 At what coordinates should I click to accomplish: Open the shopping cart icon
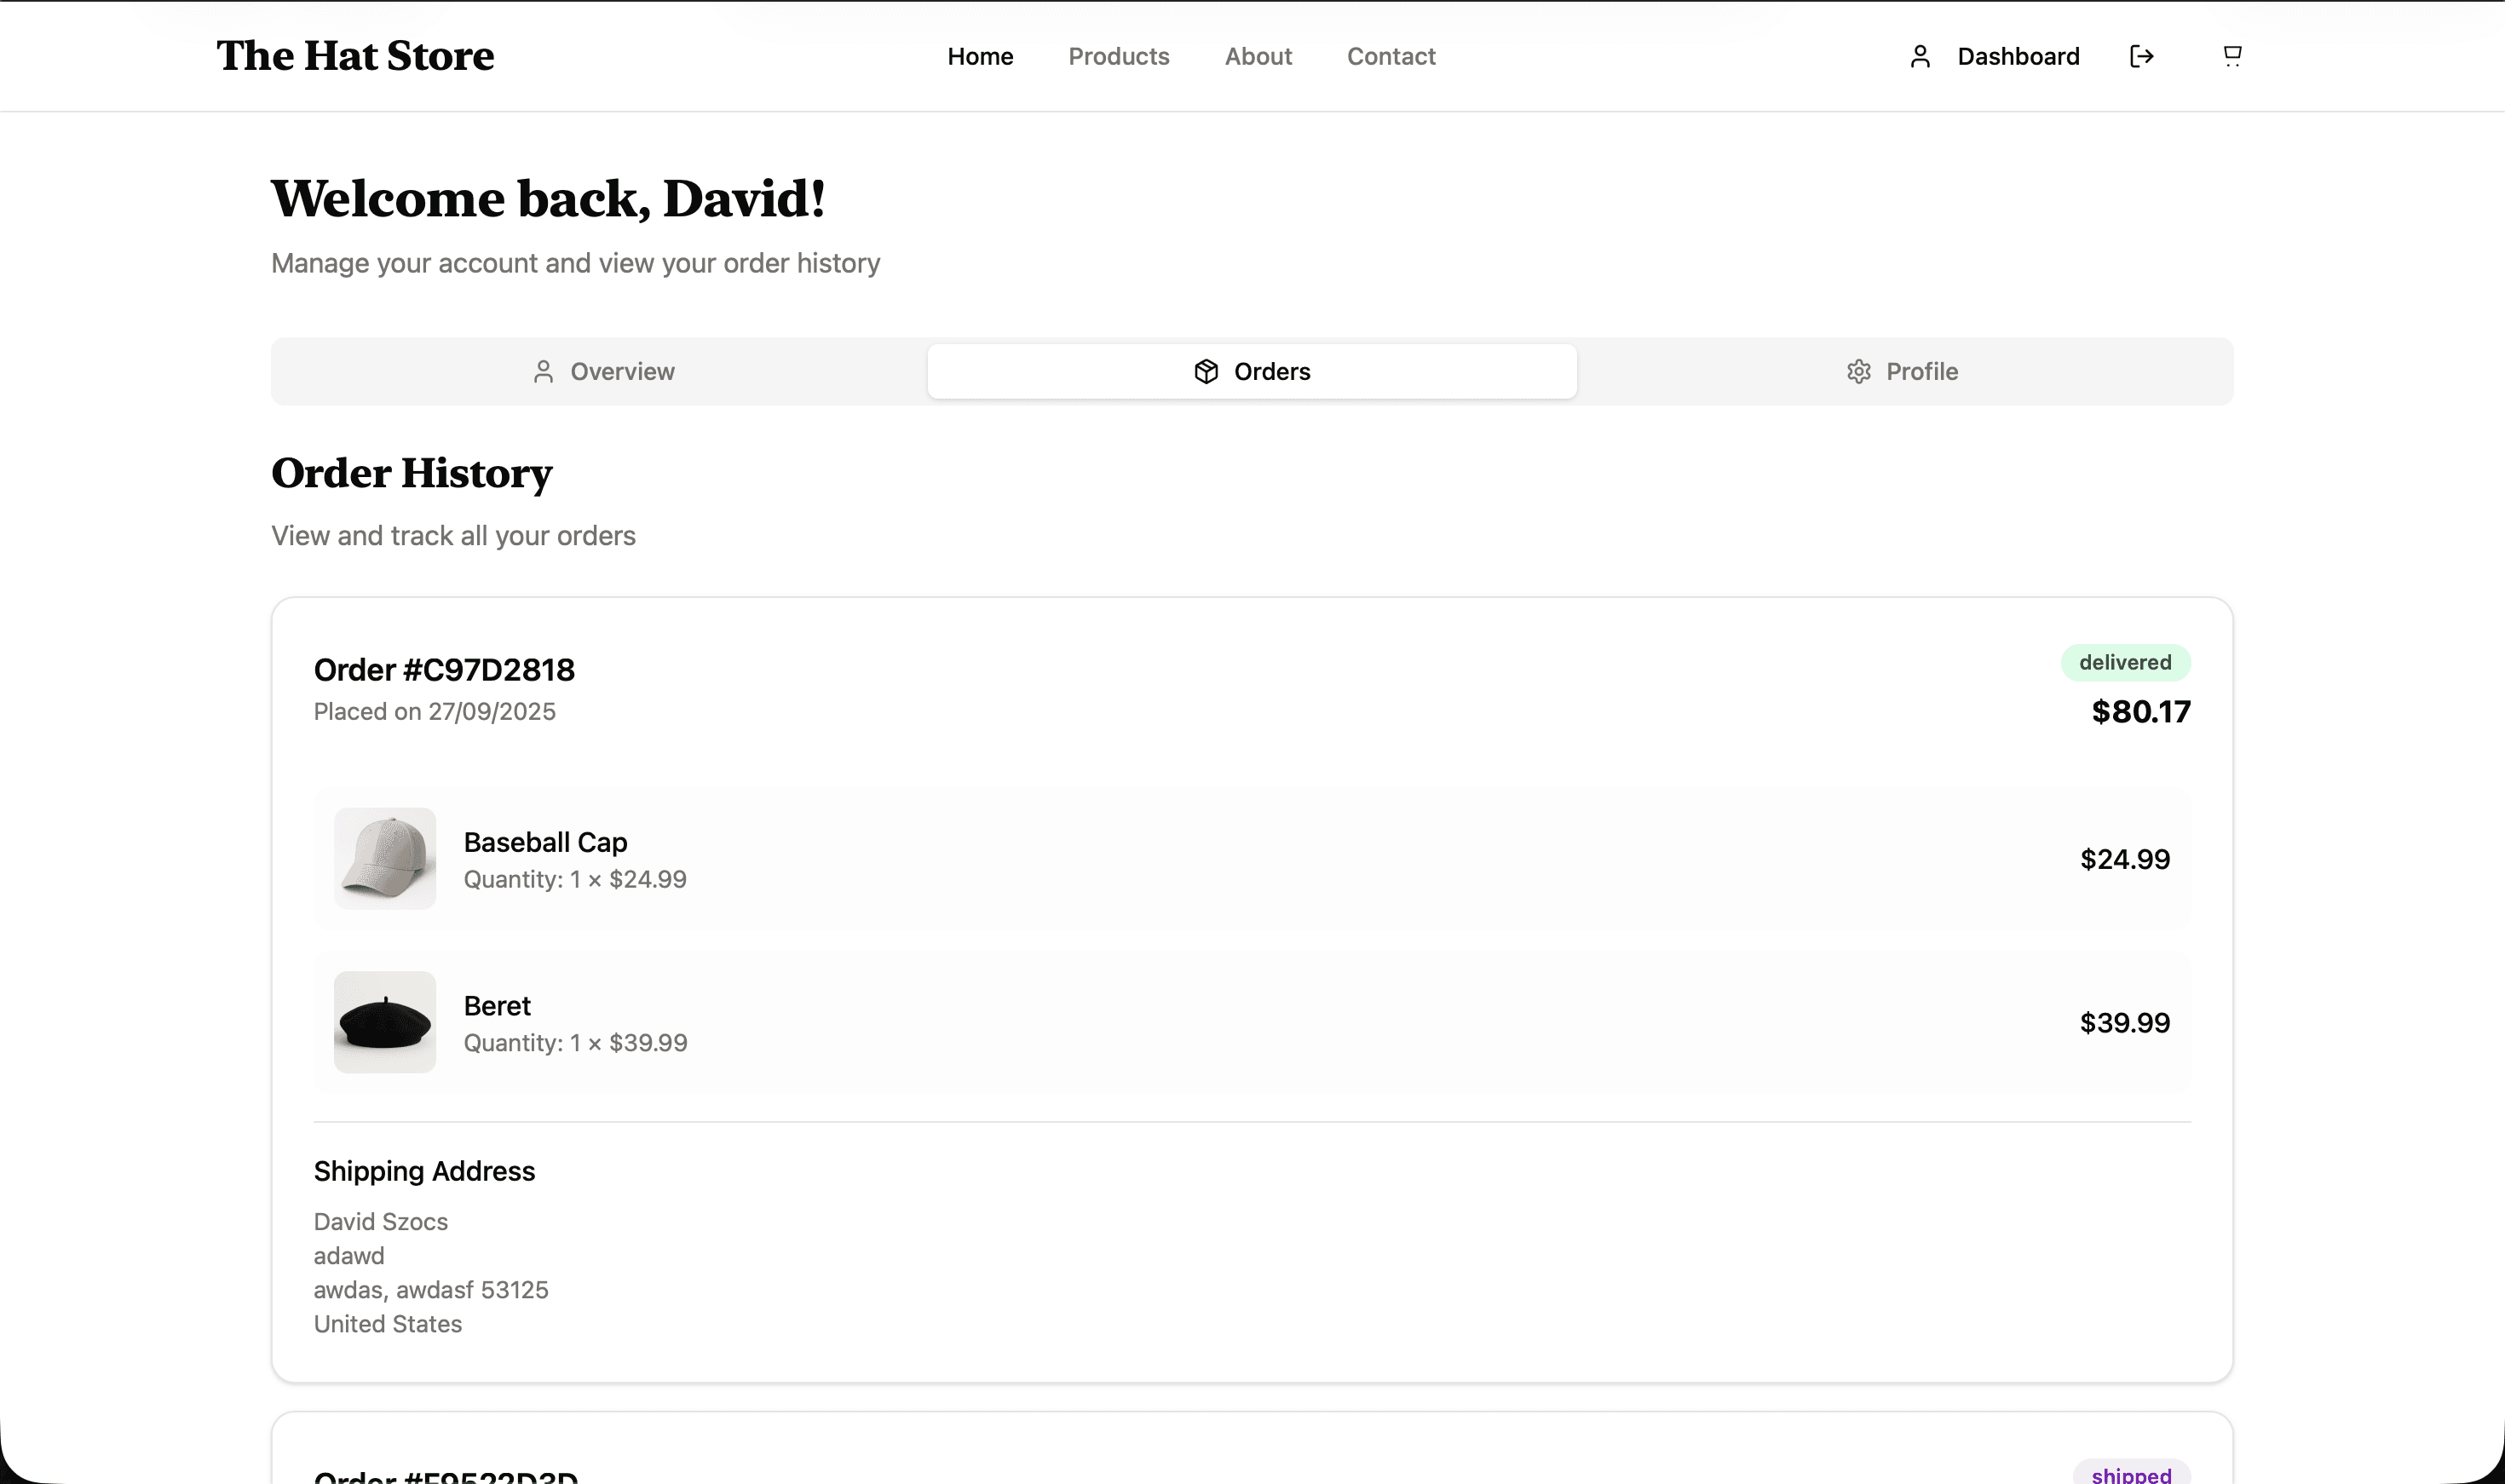point(2231,55)
